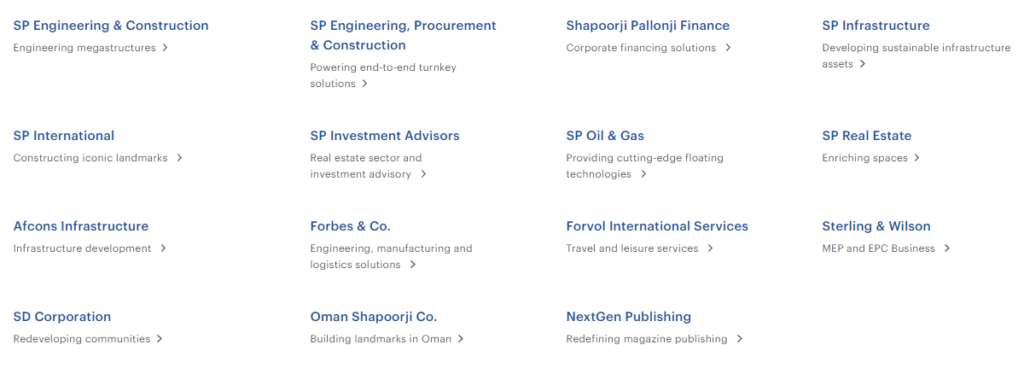Click arrow next to Redeveloping communities

click(159, 339)
